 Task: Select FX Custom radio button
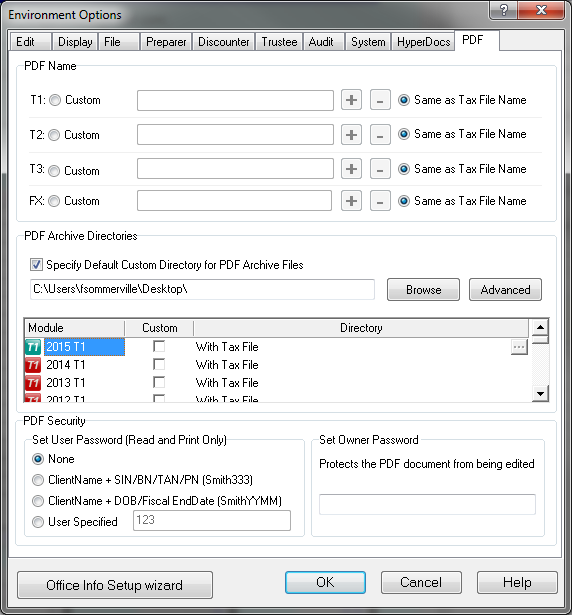tap(54, 201)
